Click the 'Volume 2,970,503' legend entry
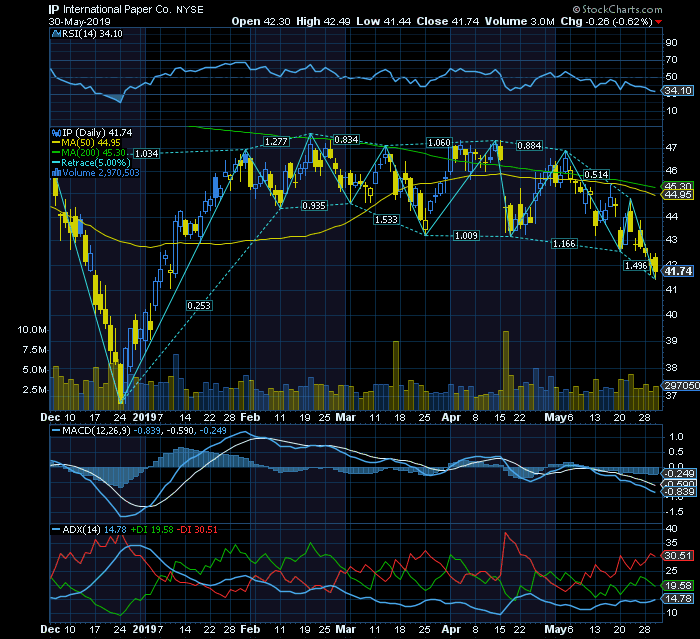The image size is (700, 639). tap(101, 172)
